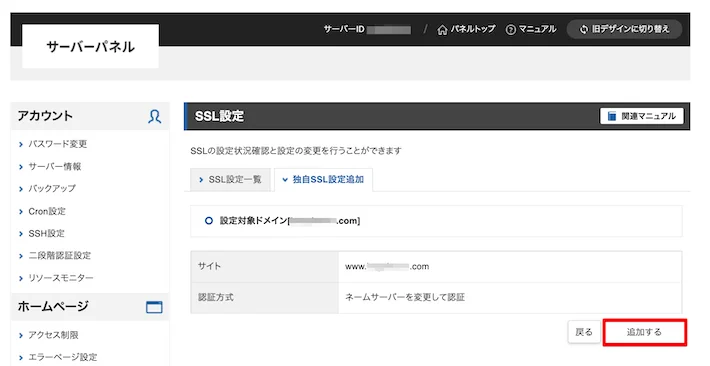Viewport: 710px width, 366px height.
Task: Select the 独自SSL設定追加 tab
Action: coord(323,180)
